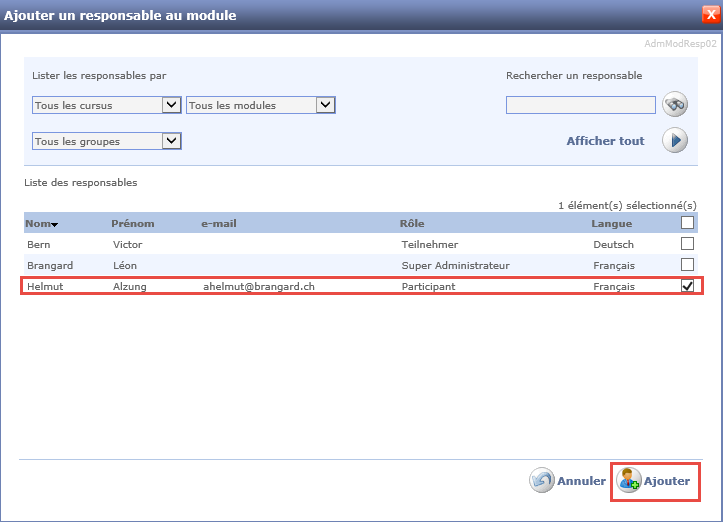The width and height of the screenshot is (723, 522).
Task: Uncheck the box for Helmut Alzung
Action: pyautogui.click(x=687, y=286)
